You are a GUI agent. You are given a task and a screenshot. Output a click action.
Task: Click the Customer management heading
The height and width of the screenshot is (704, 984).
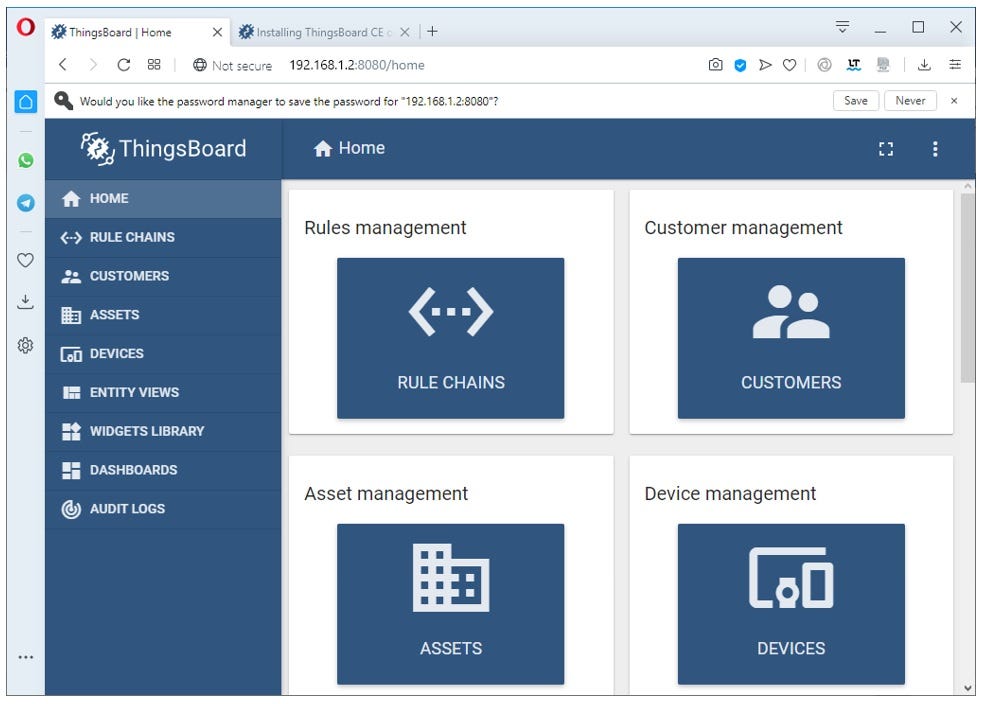click(x=743, y=228)
